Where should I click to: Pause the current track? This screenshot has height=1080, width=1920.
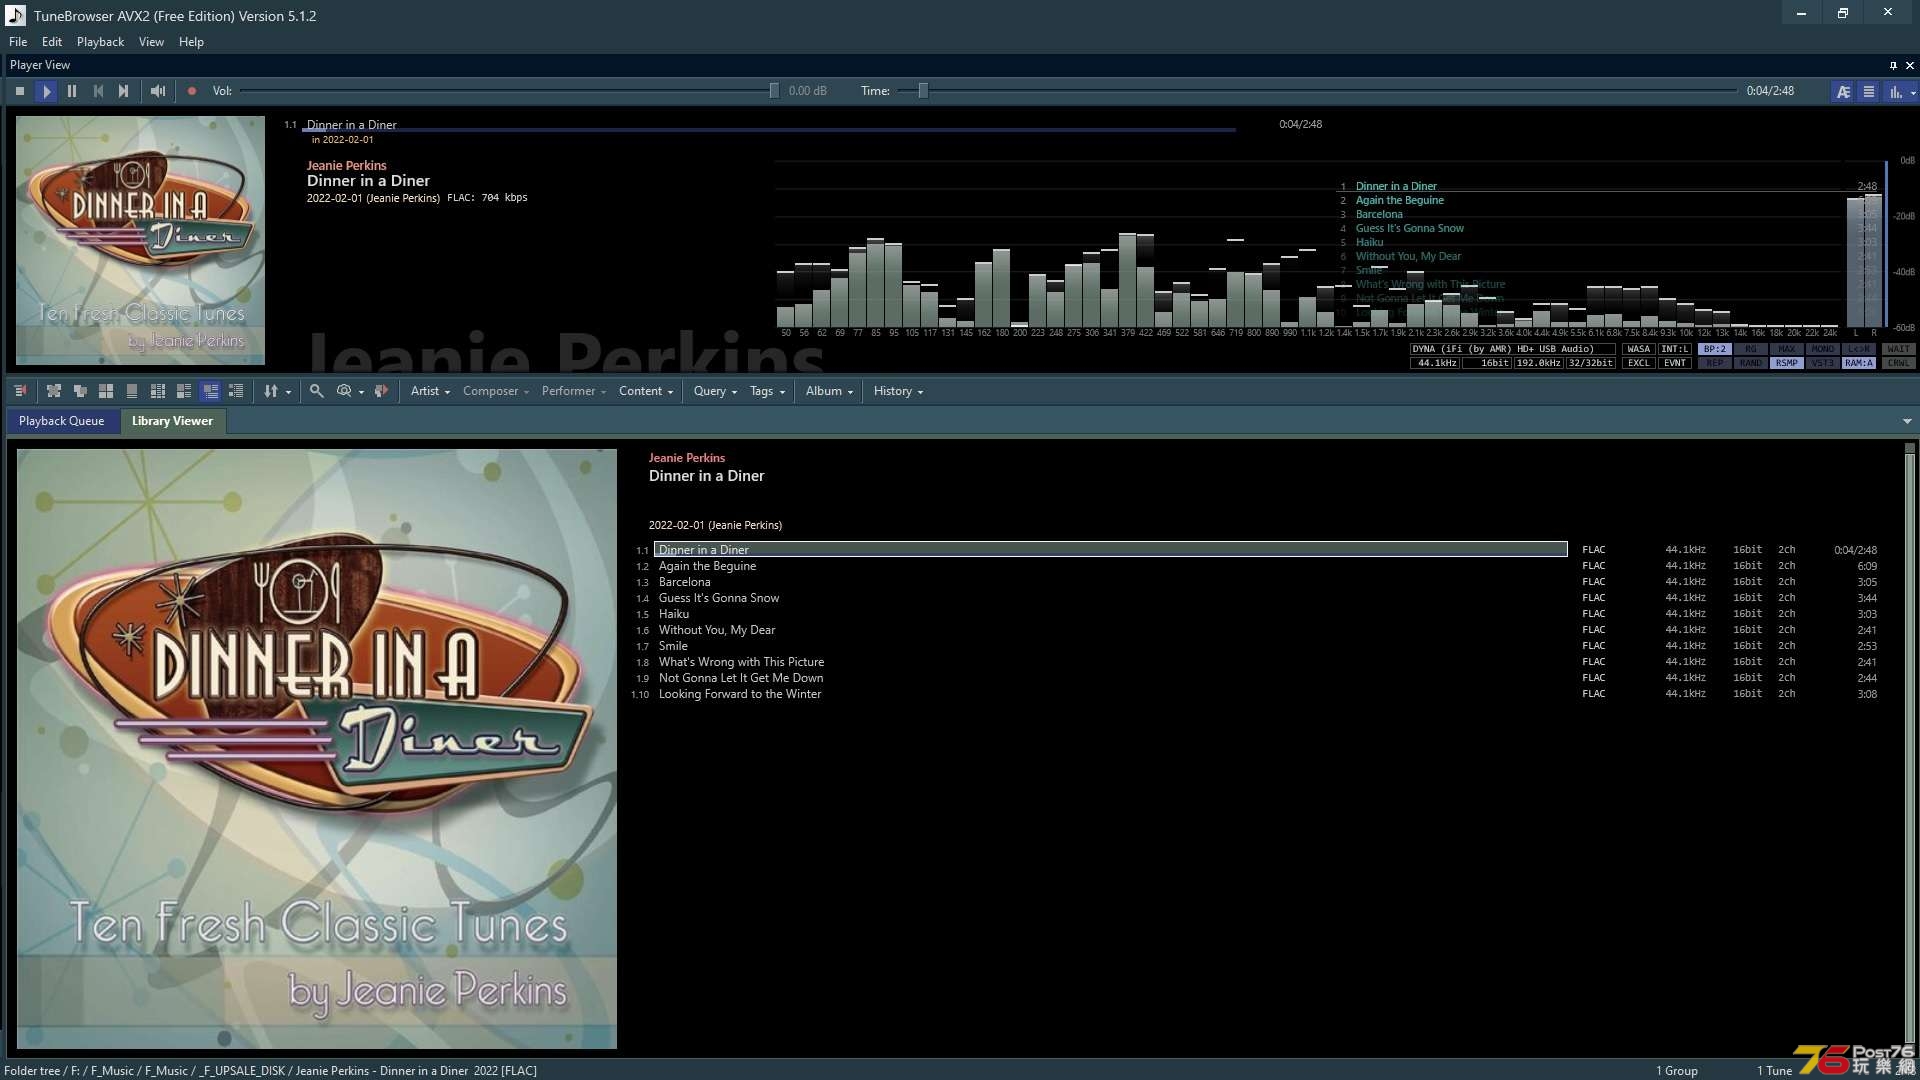pos(72,91)
